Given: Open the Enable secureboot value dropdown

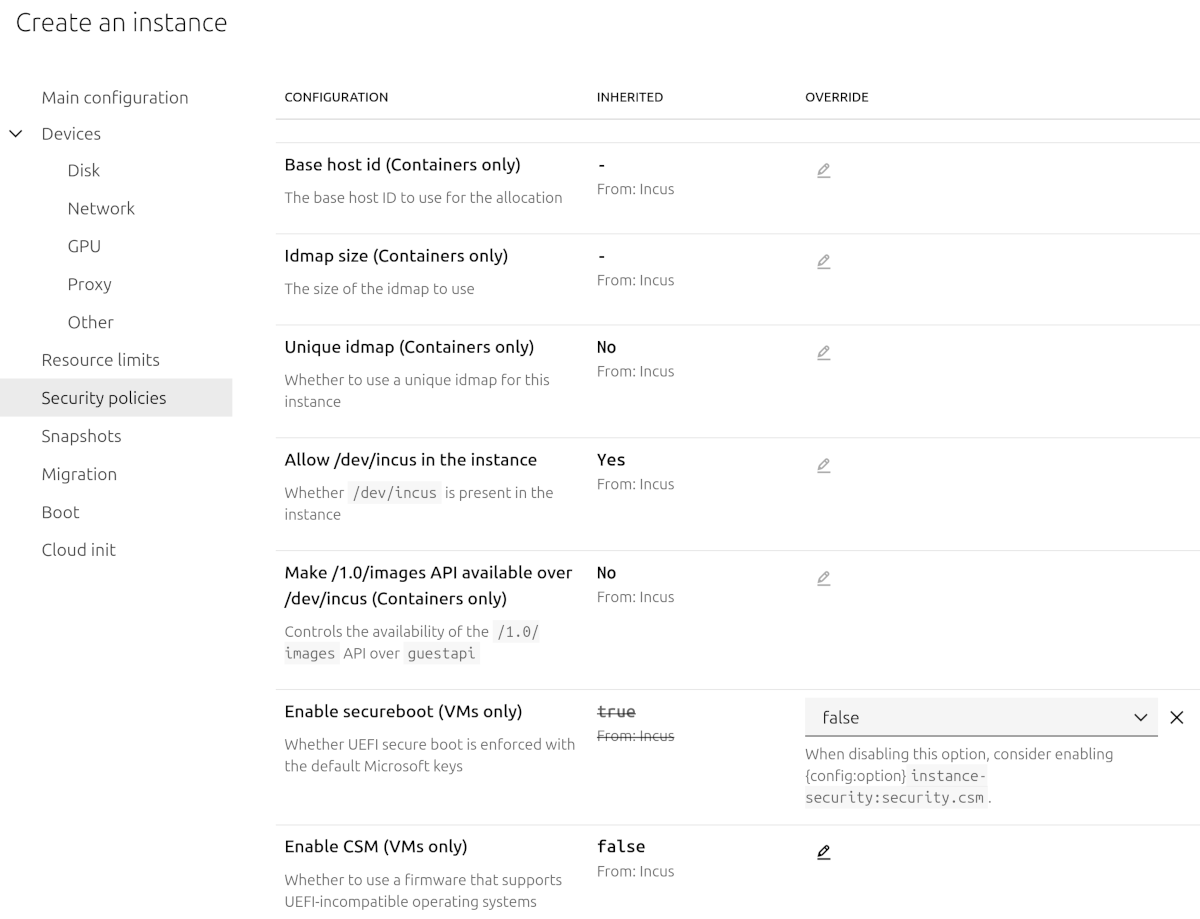Looking at the screenshot, I should coord(1138,717).
